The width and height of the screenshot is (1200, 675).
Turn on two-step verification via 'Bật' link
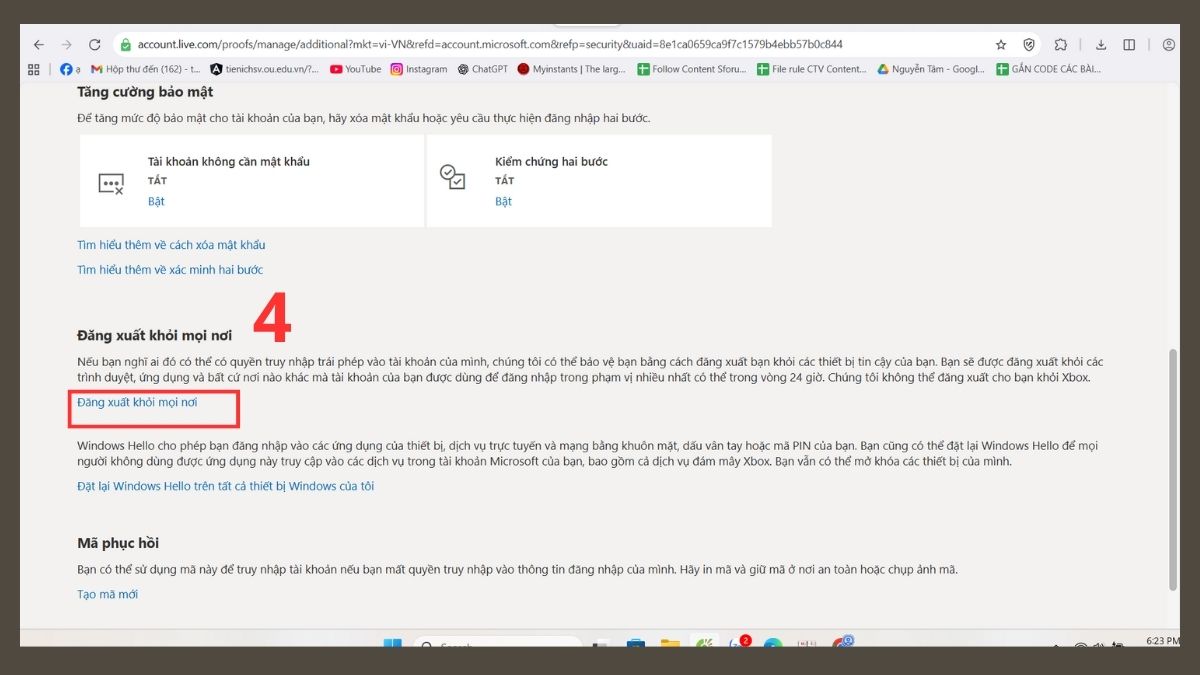tap(503, 201)
